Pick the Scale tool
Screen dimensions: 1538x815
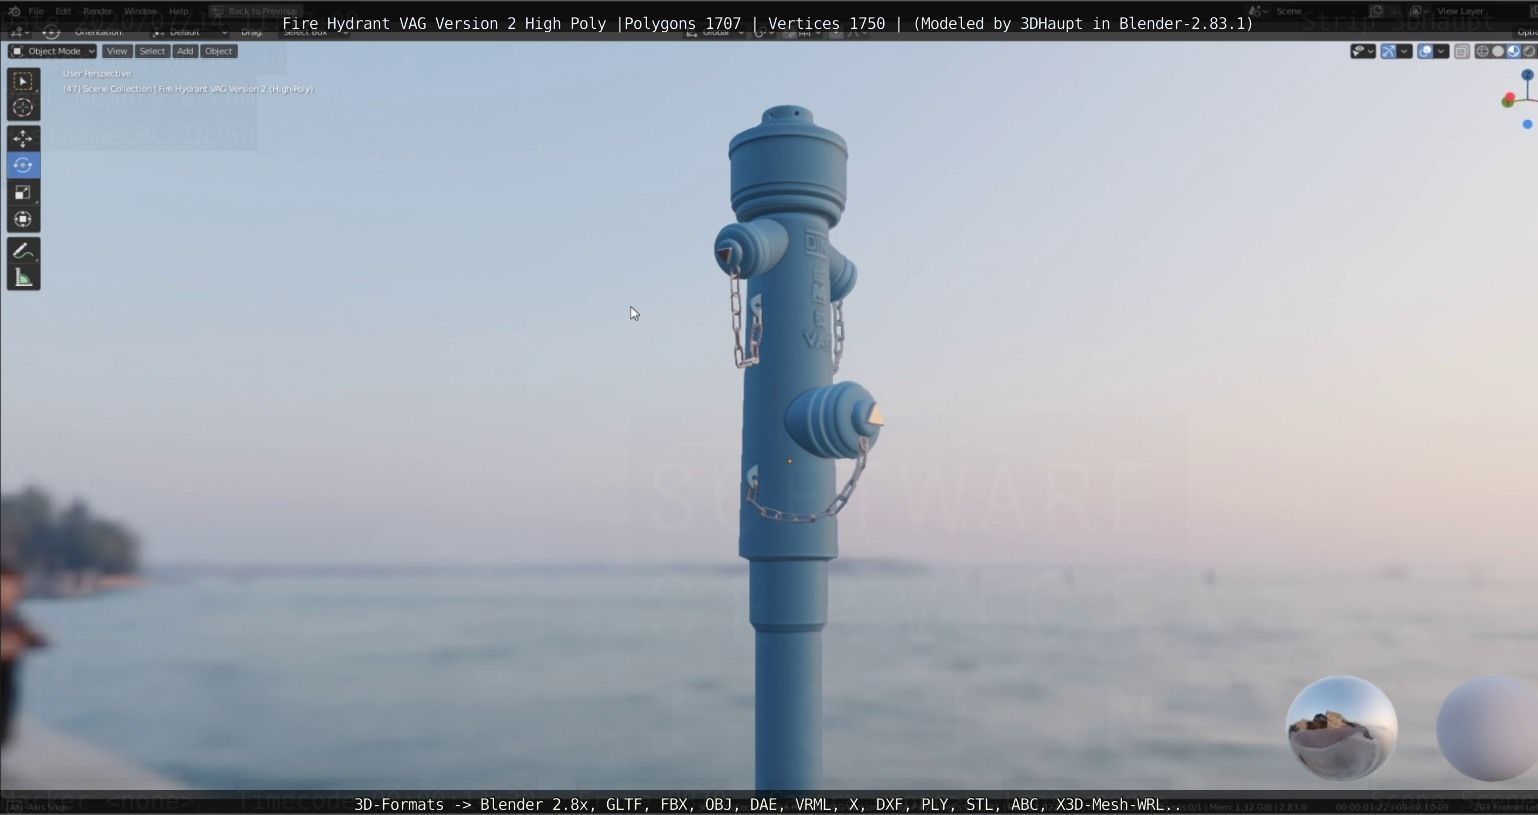tap(23, 192)
